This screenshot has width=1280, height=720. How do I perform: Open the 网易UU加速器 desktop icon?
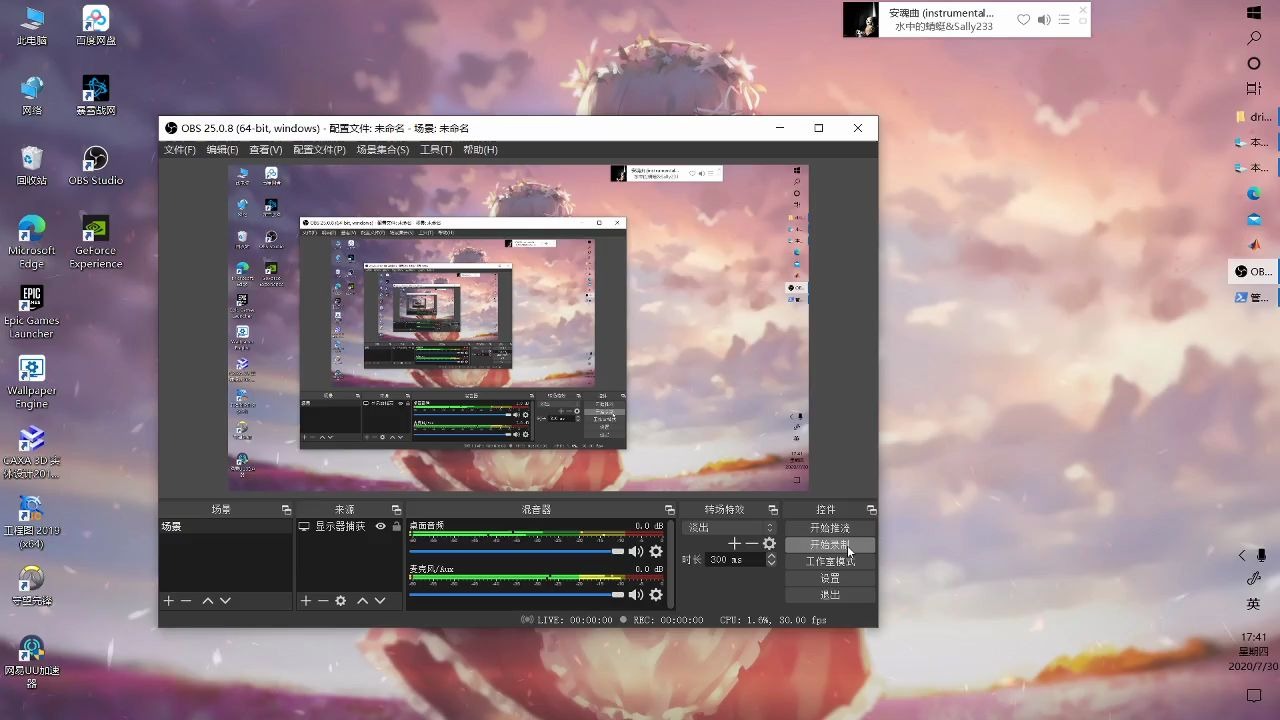pos(32,662)
